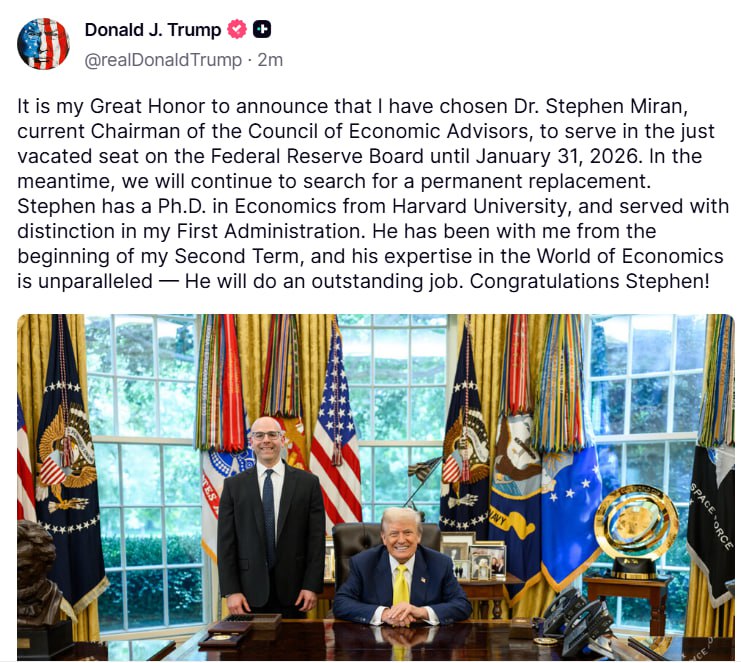Open the @realDonaldTrump handle link
This screenshot has height=663, width=741.
pos(163,60)
